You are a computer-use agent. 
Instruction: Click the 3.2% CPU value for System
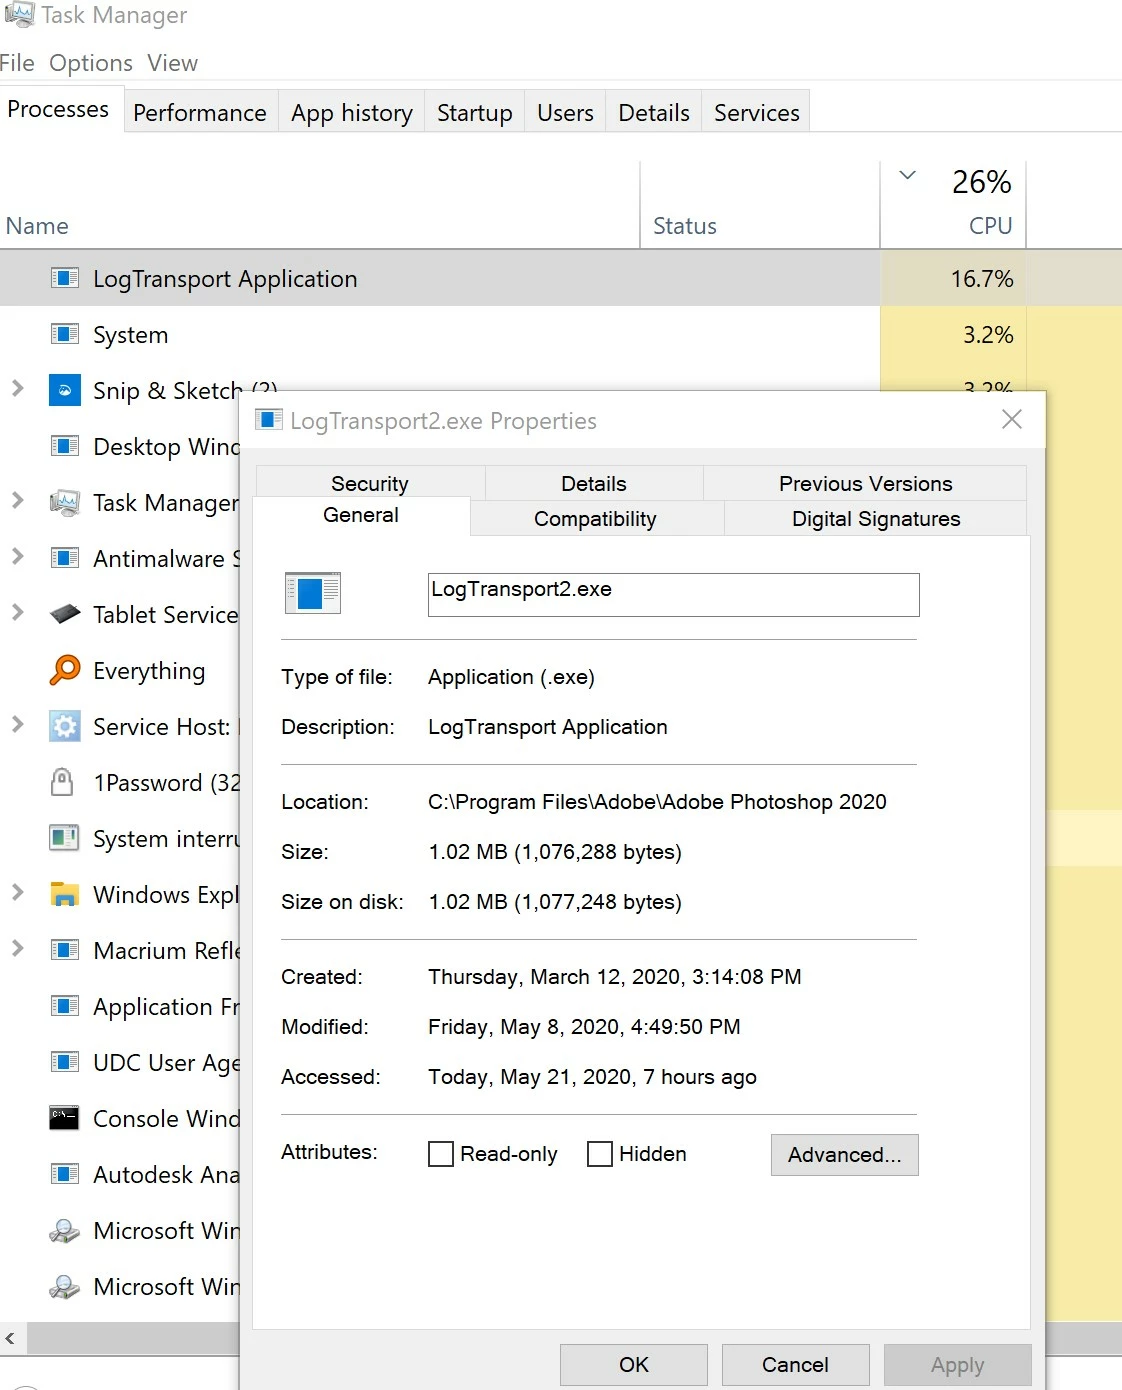click(988, 334)
